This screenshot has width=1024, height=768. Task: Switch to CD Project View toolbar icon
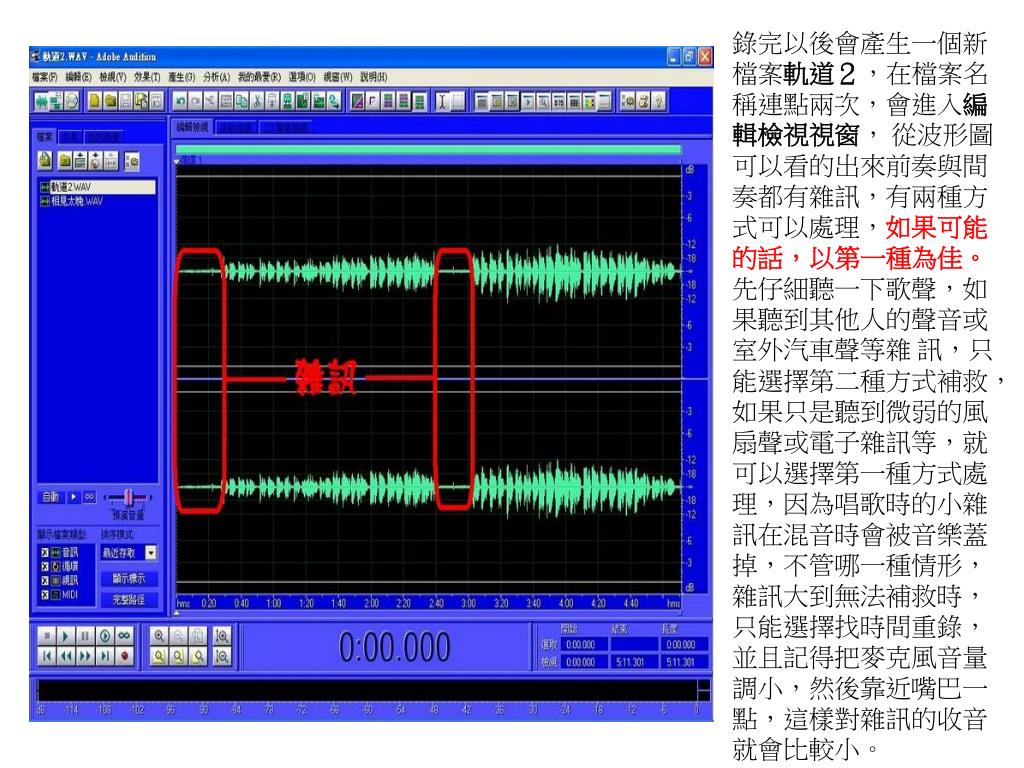(x=72, y=101)
